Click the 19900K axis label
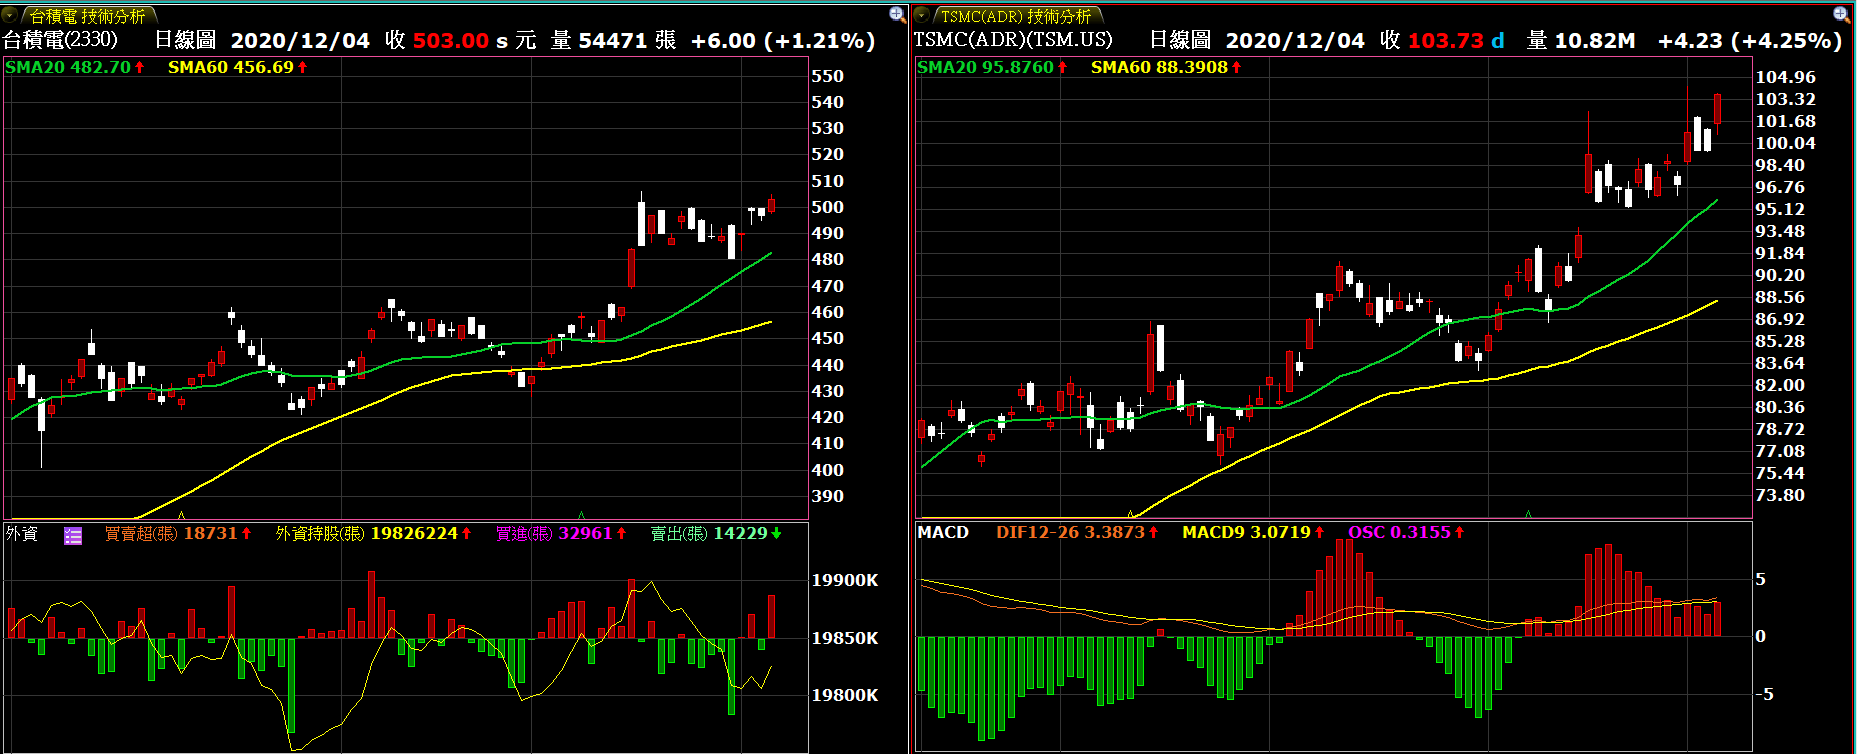Viewport: 1858px width, 754px height. [844, 580]
